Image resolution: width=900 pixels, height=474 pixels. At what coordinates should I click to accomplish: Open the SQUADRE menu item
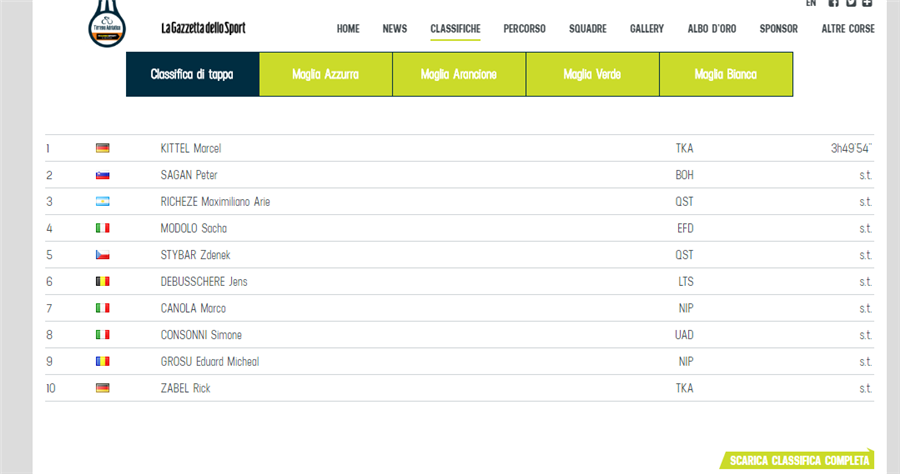(587, 29)
